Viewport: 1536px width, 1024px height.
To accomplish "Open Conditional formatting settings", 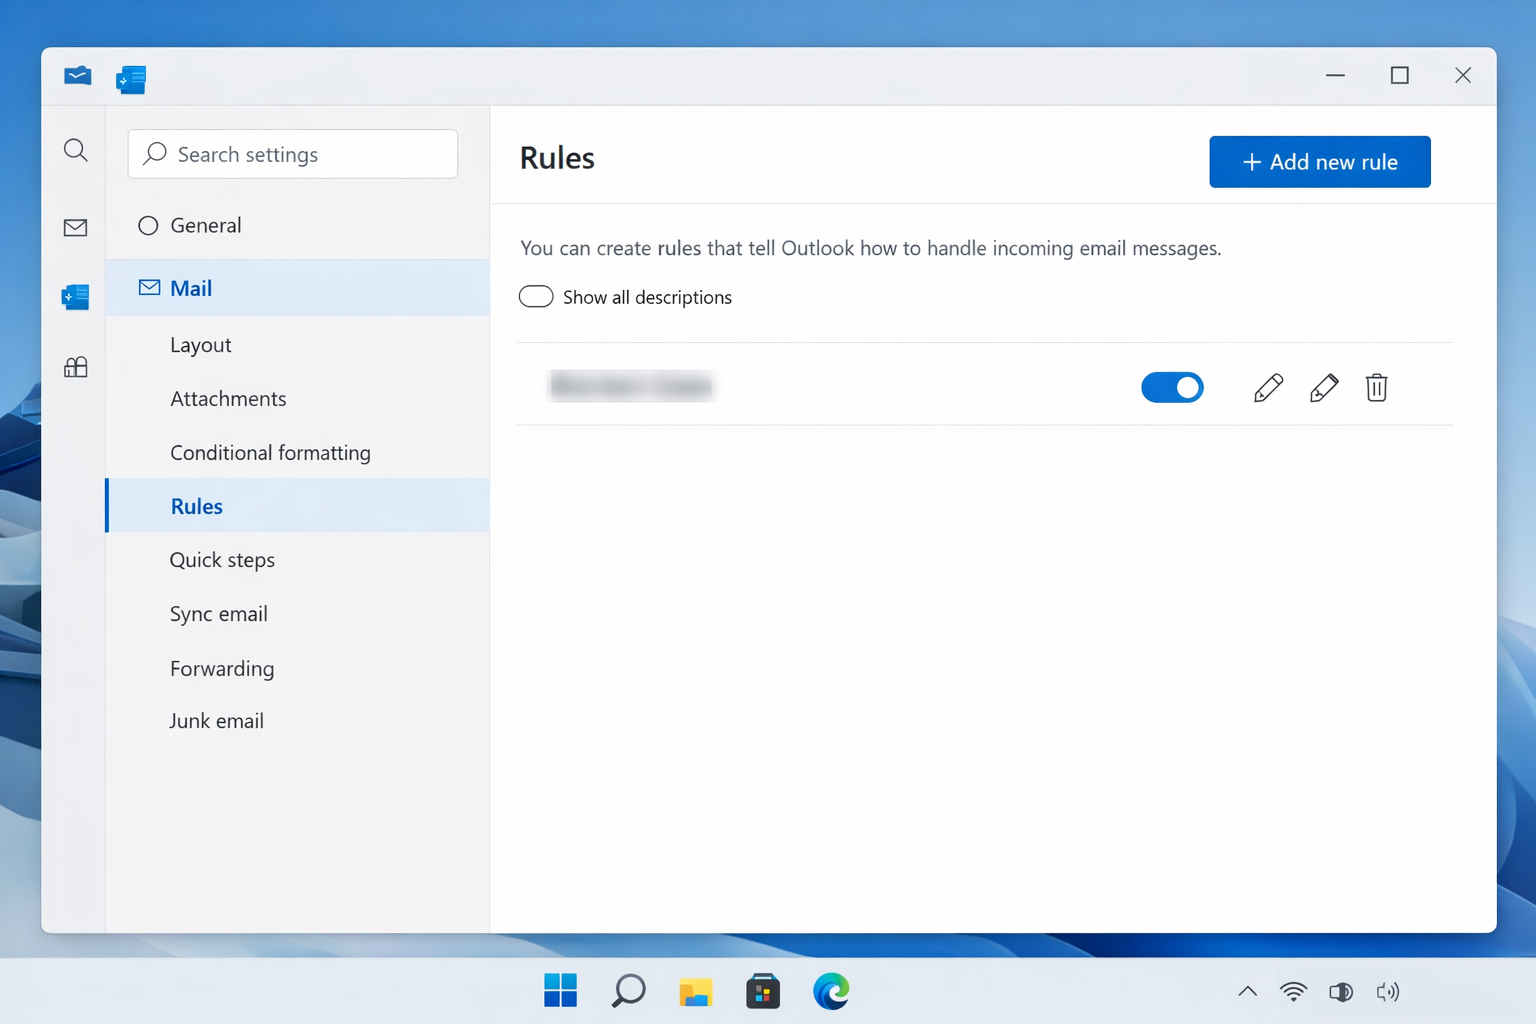I will [270, 452].
